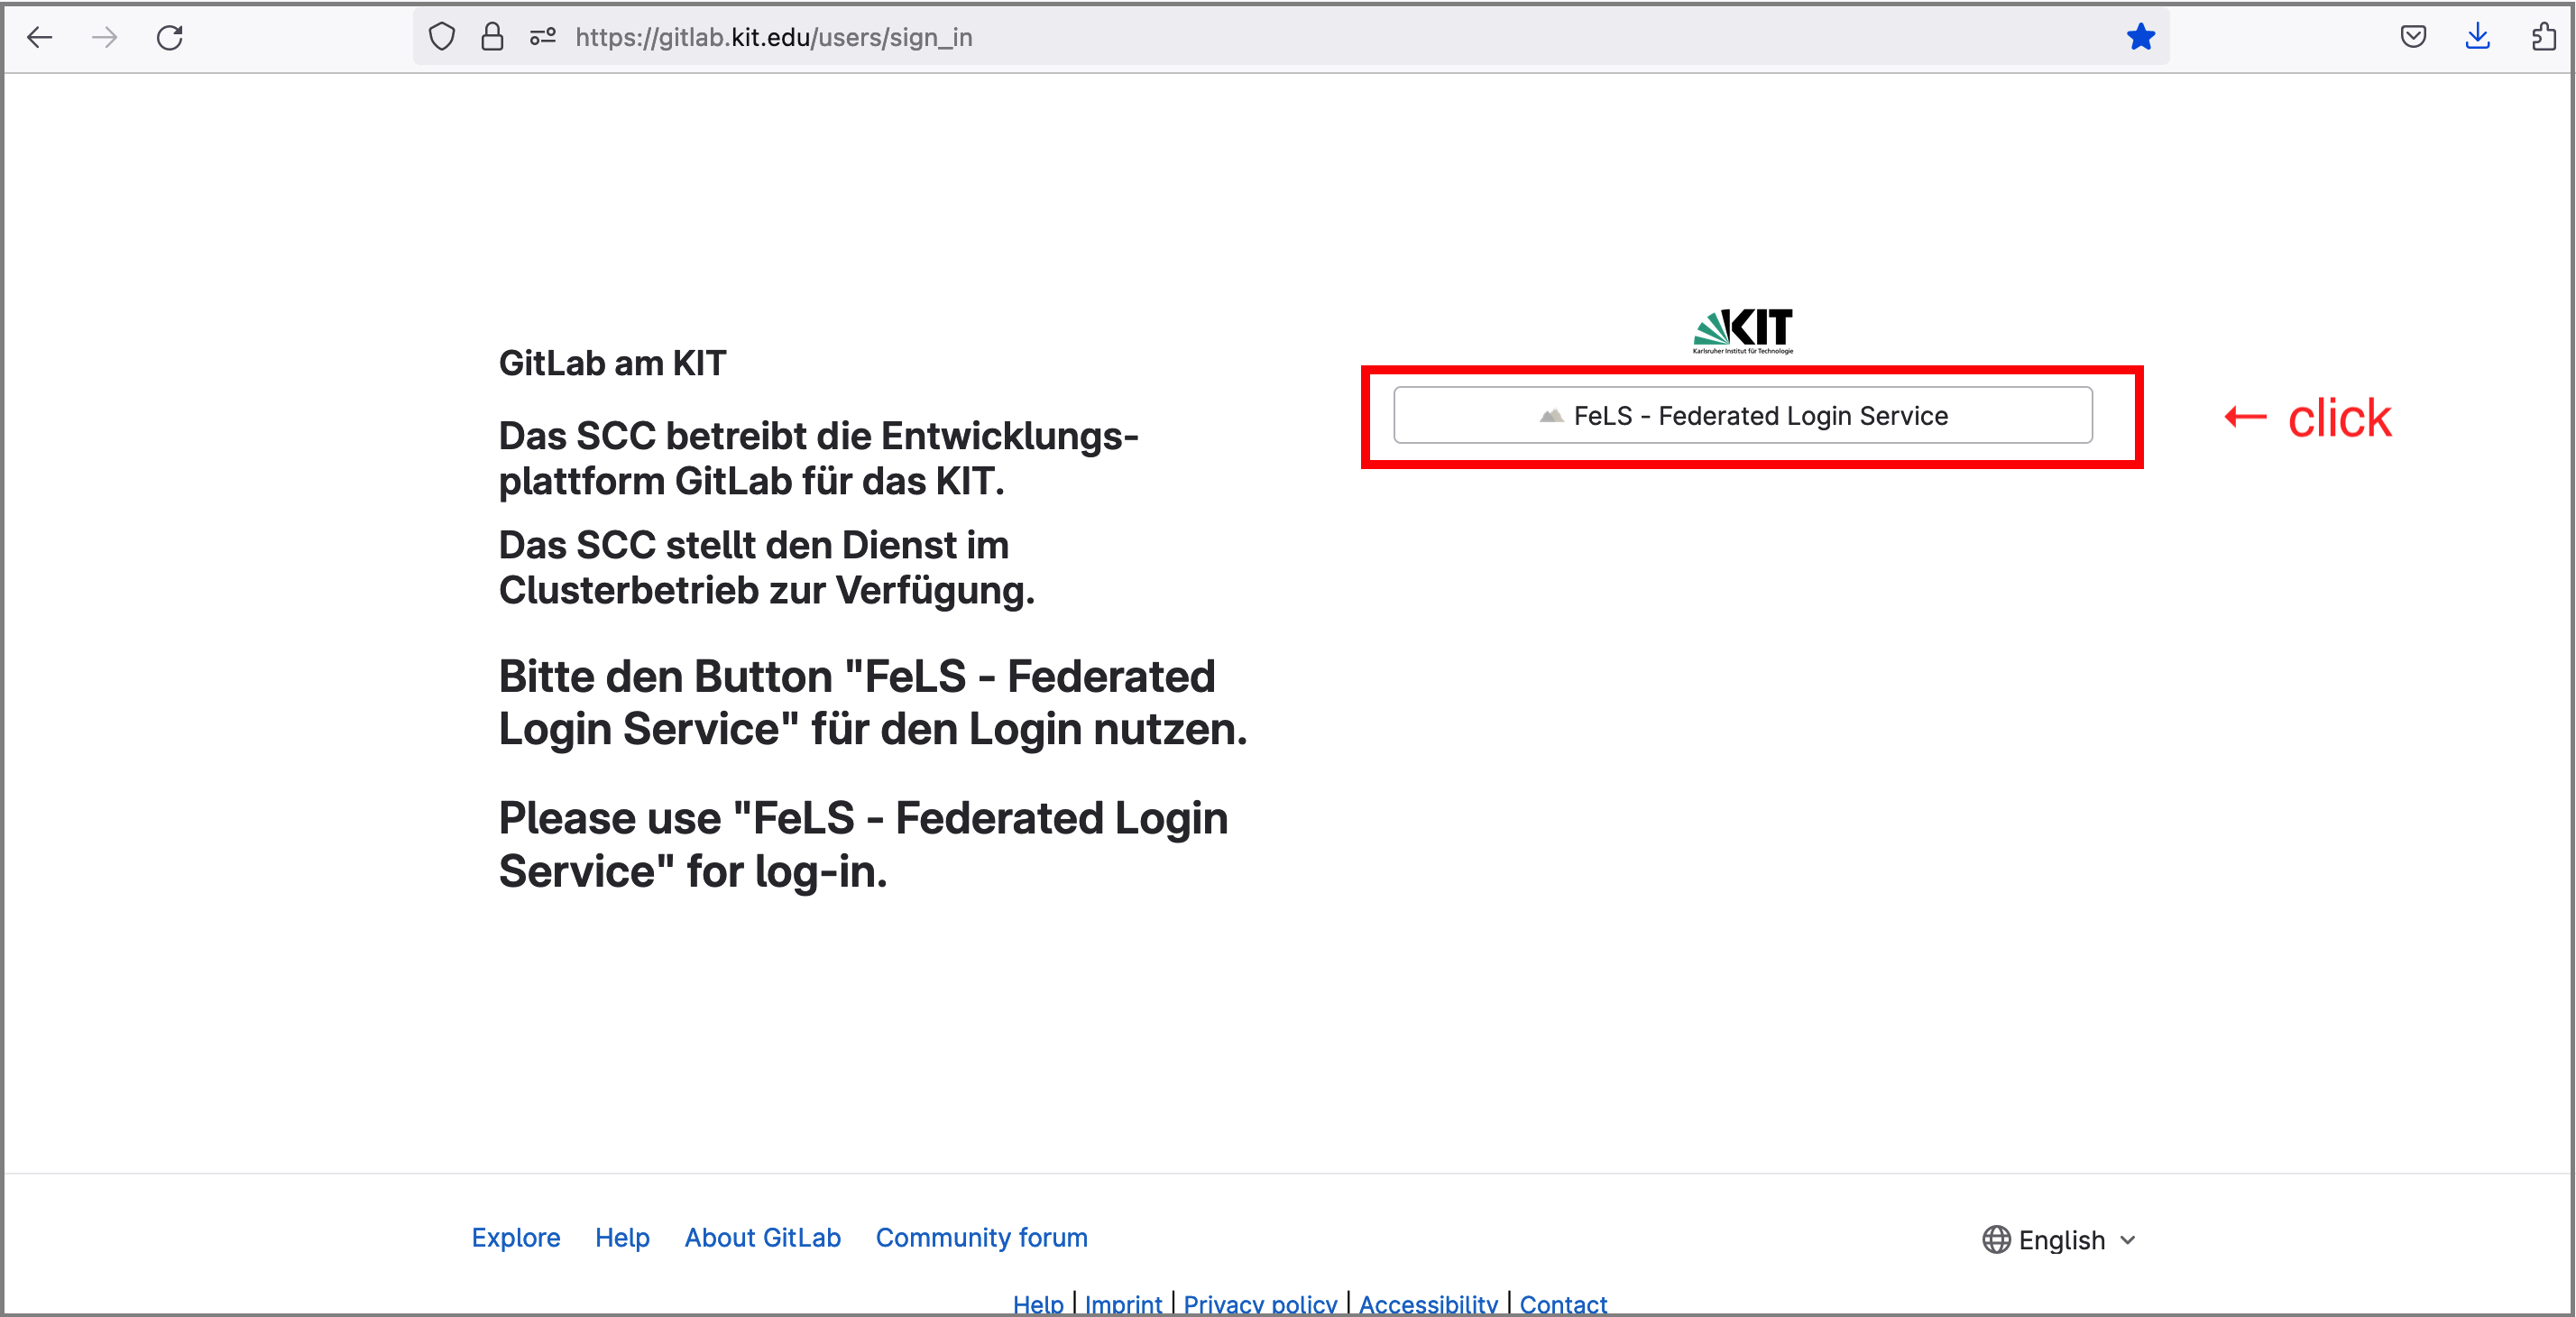Click FeLS - Federated Login Service button
The image size is (2576, 1317).
[1742, 415]
